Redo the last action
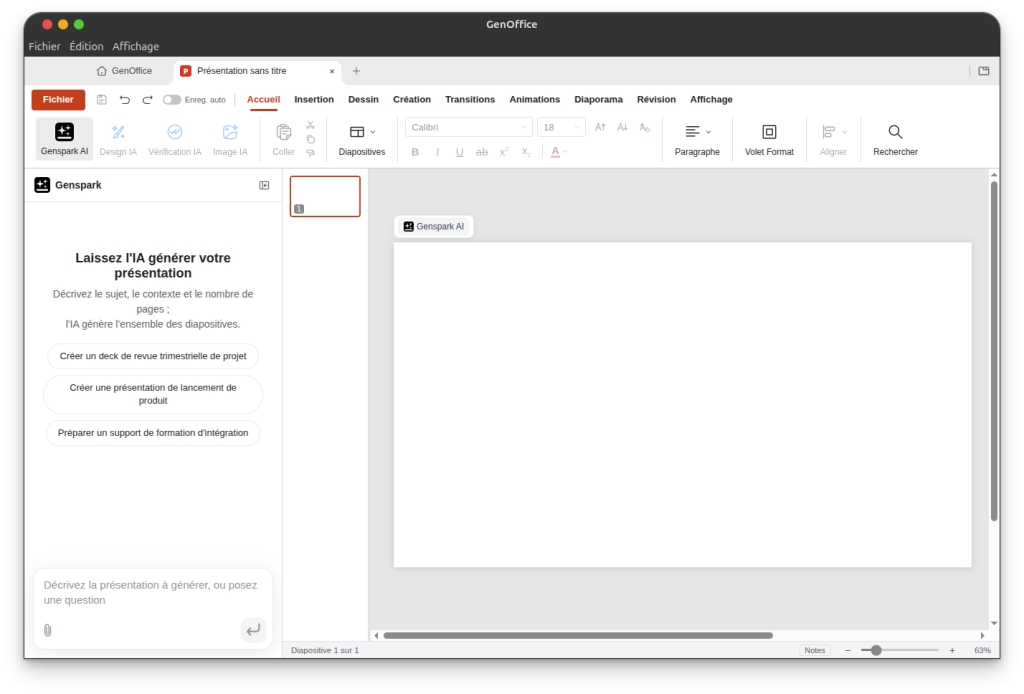This screenshot has width=1024, height=694. (x=148, y=99)
